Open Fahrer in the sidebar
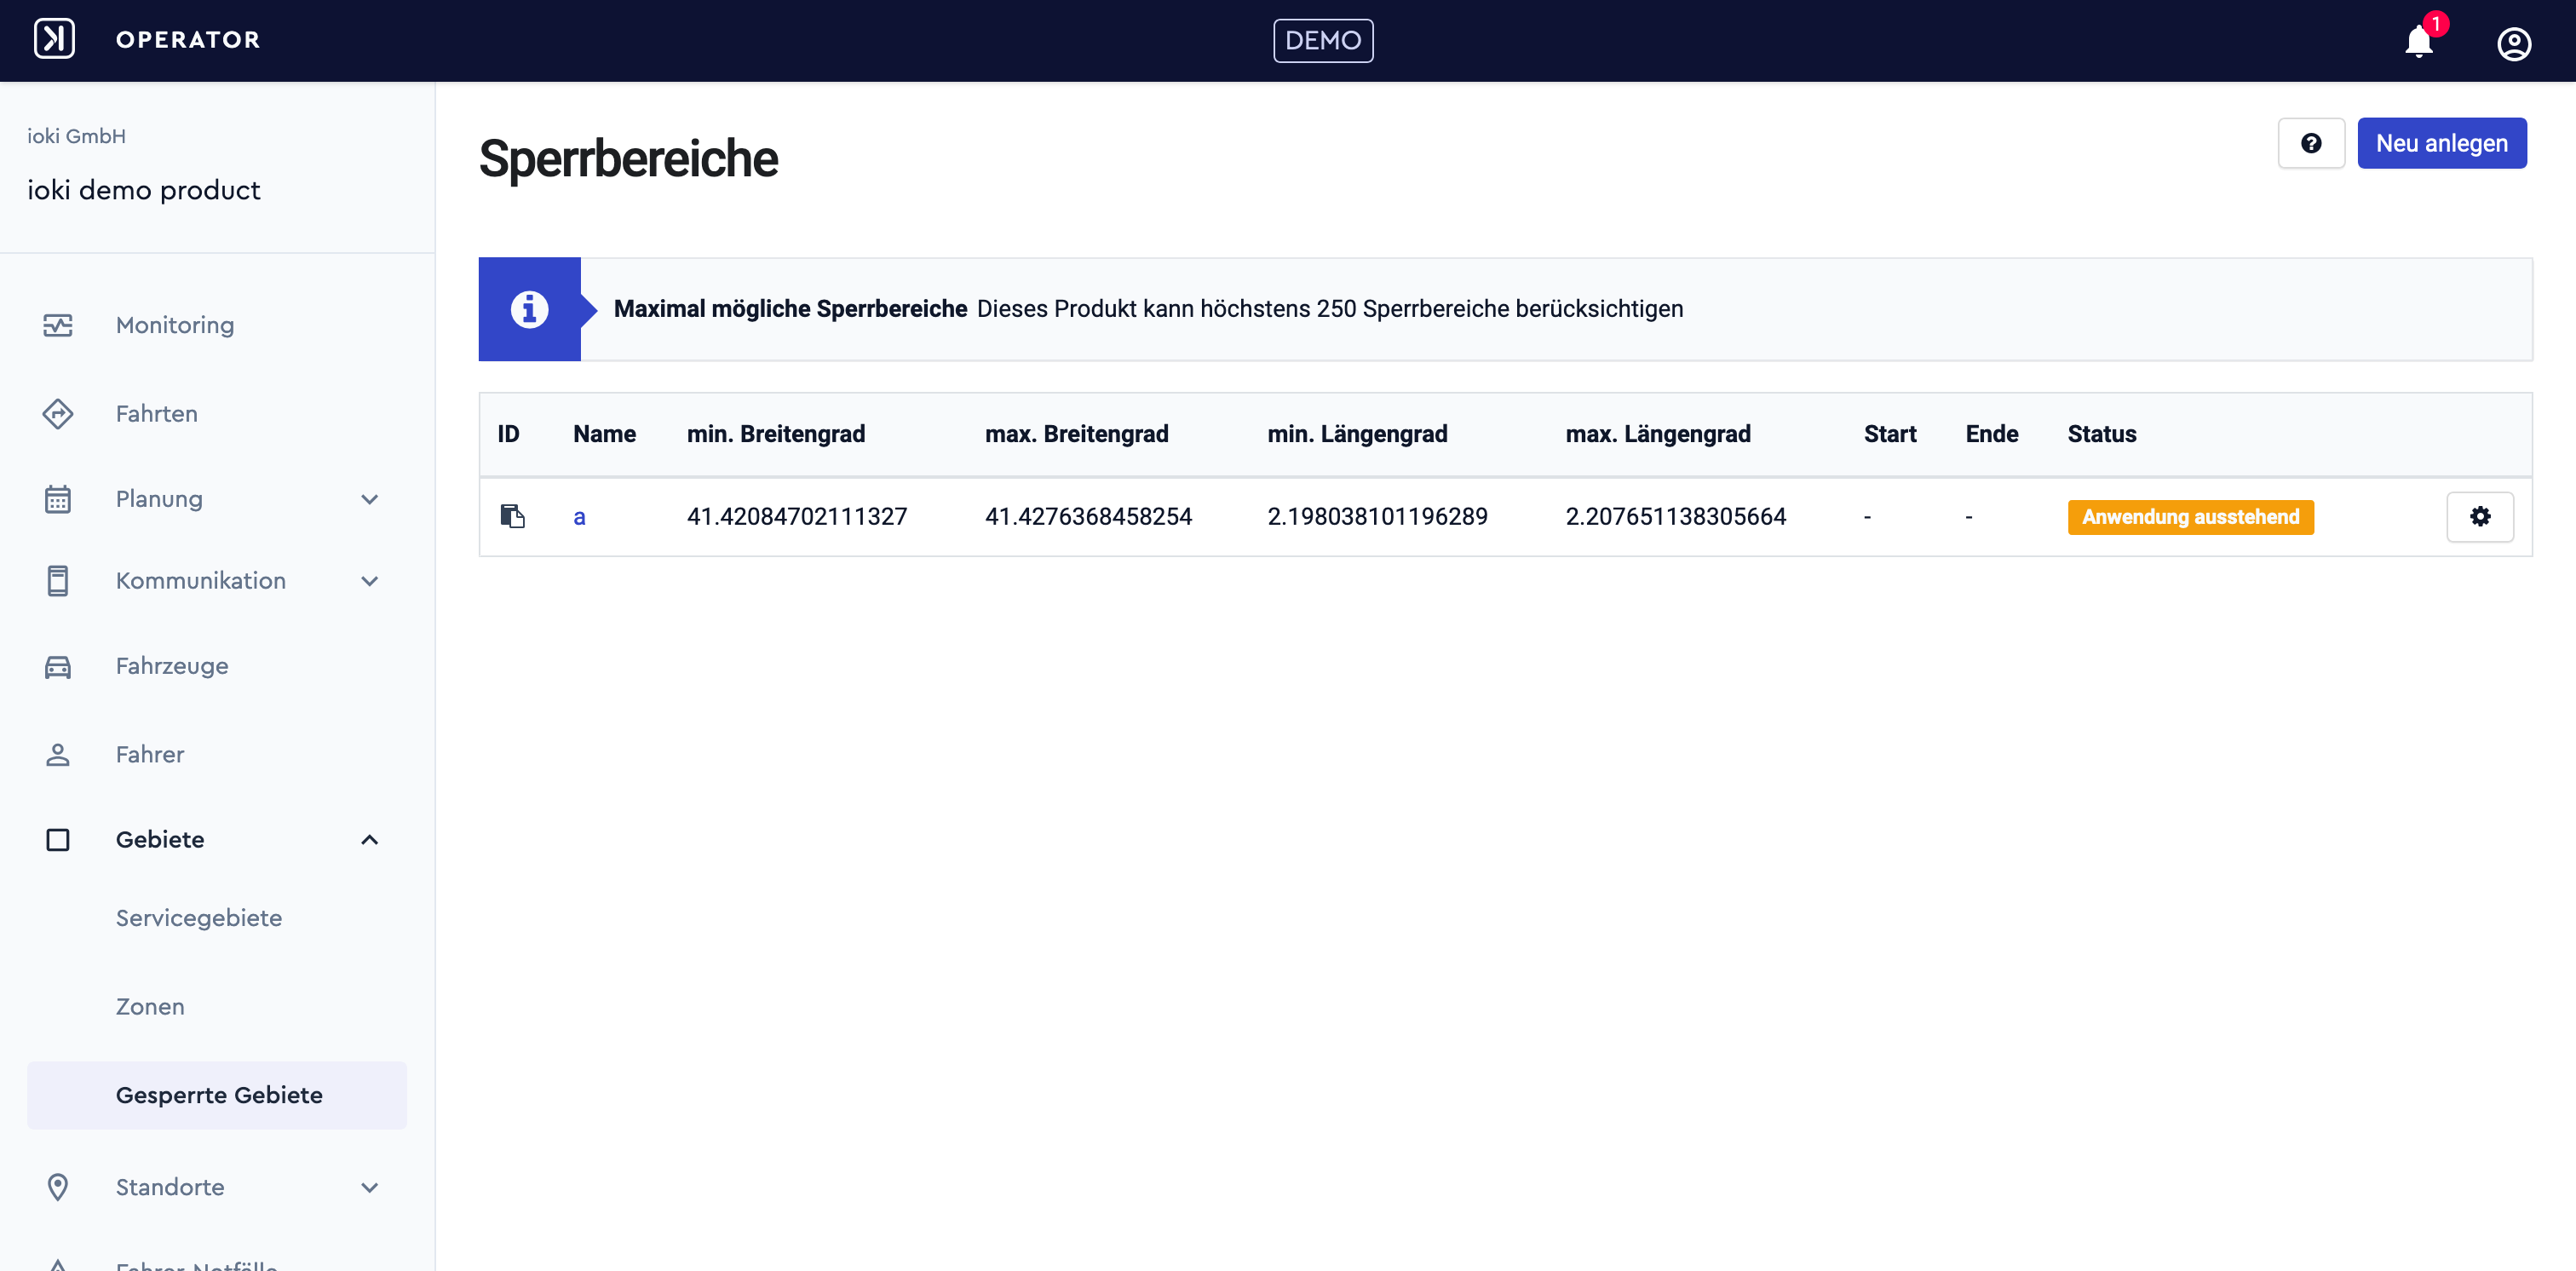Viewport: 2576px width, 1271px height. pos(150,754)
